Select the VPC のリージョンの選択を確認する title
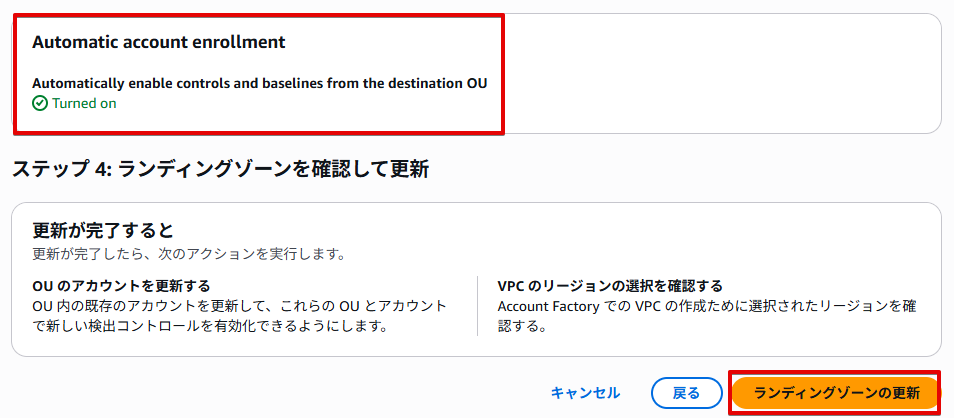The height and width of the screenshot is (419, 954). coord(610,286)
